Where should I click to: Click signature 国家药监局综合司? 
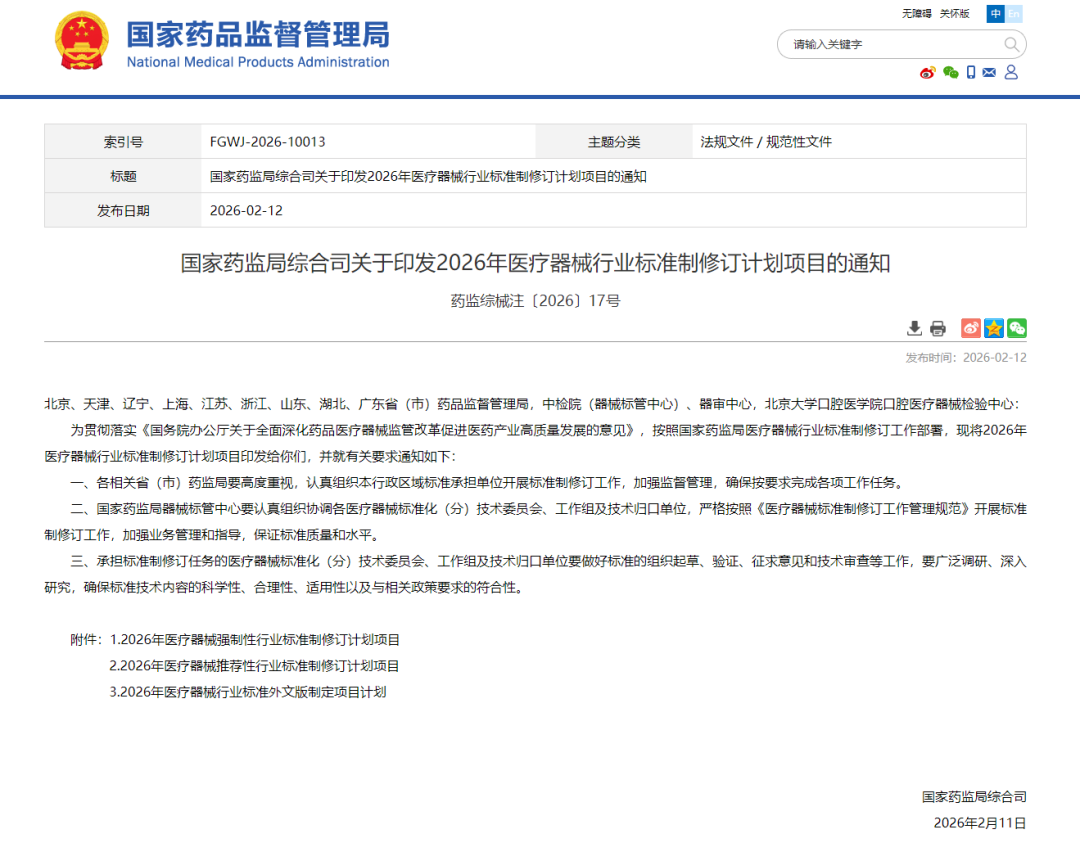click(974, 797)
